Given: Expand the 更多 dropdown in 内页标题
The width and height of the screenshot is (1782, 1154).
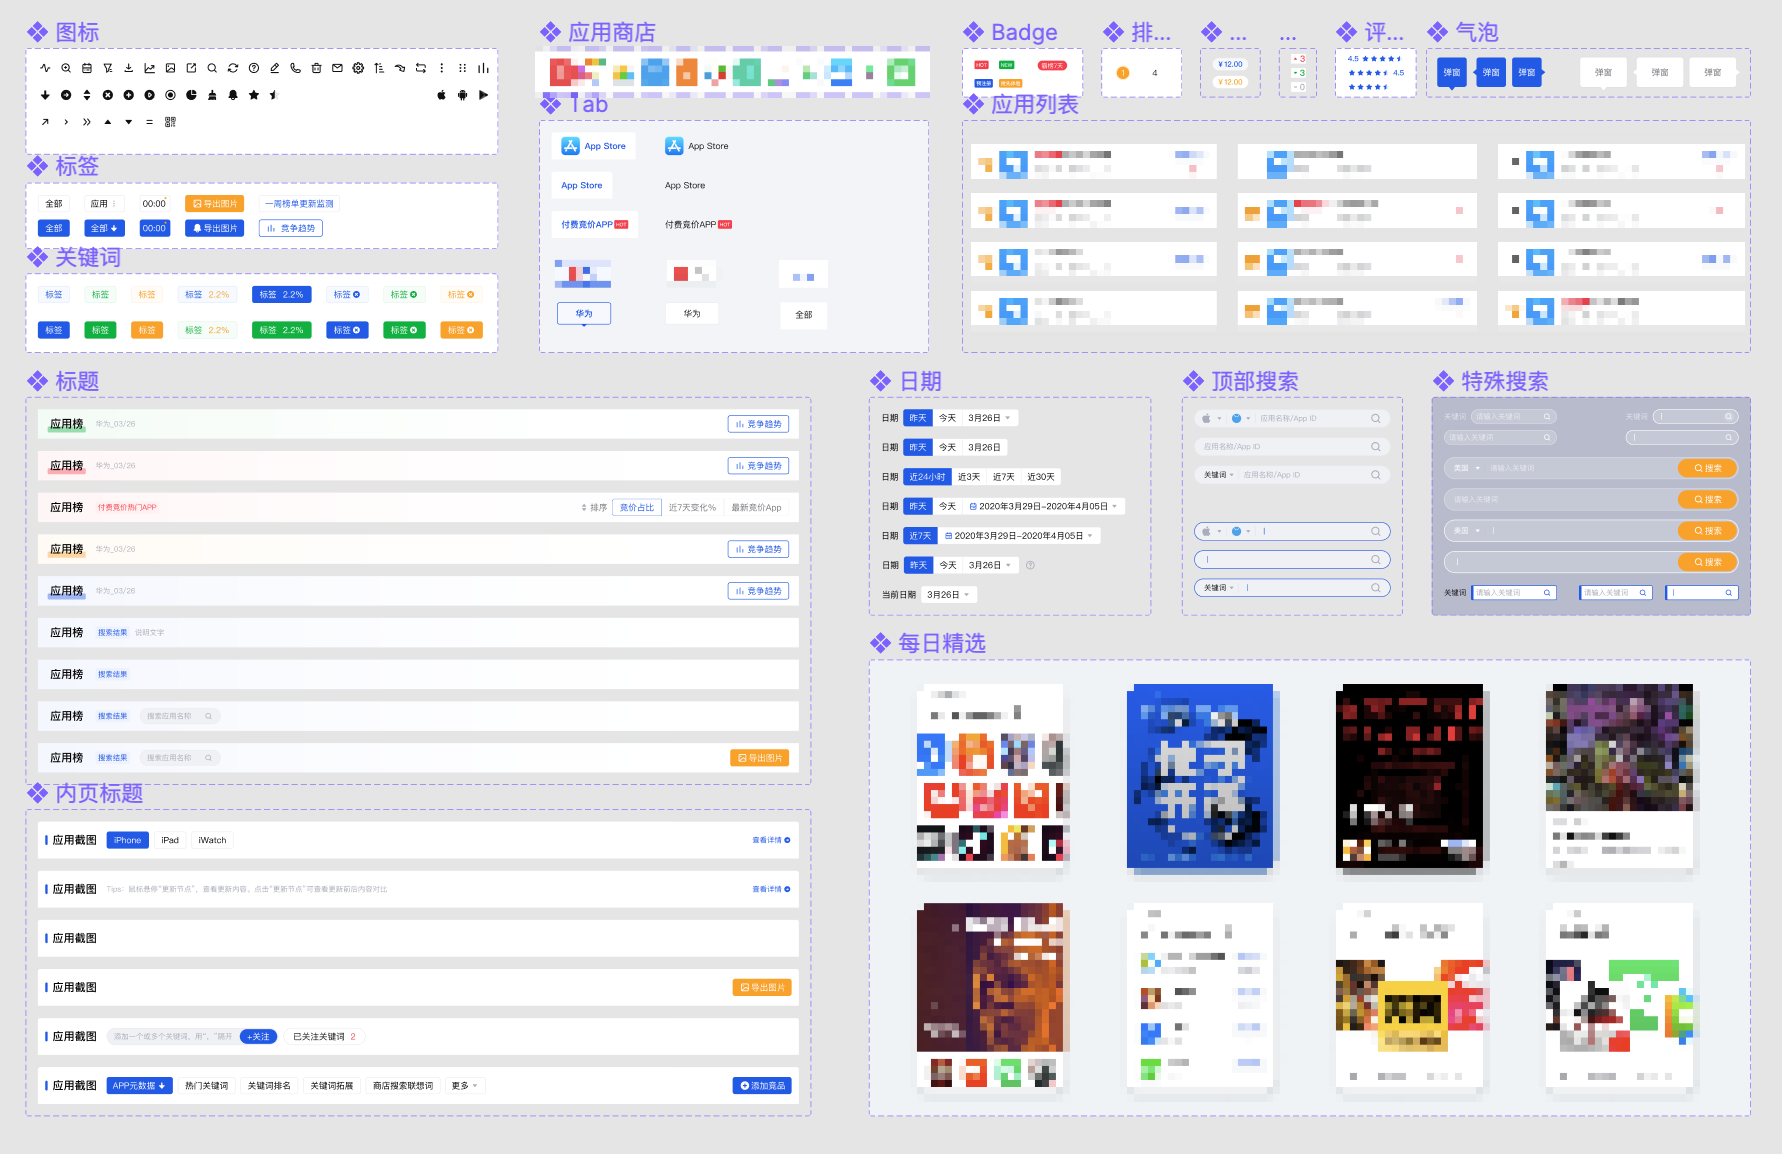Looking at the screenshot, I should (x=464, y=1085).
